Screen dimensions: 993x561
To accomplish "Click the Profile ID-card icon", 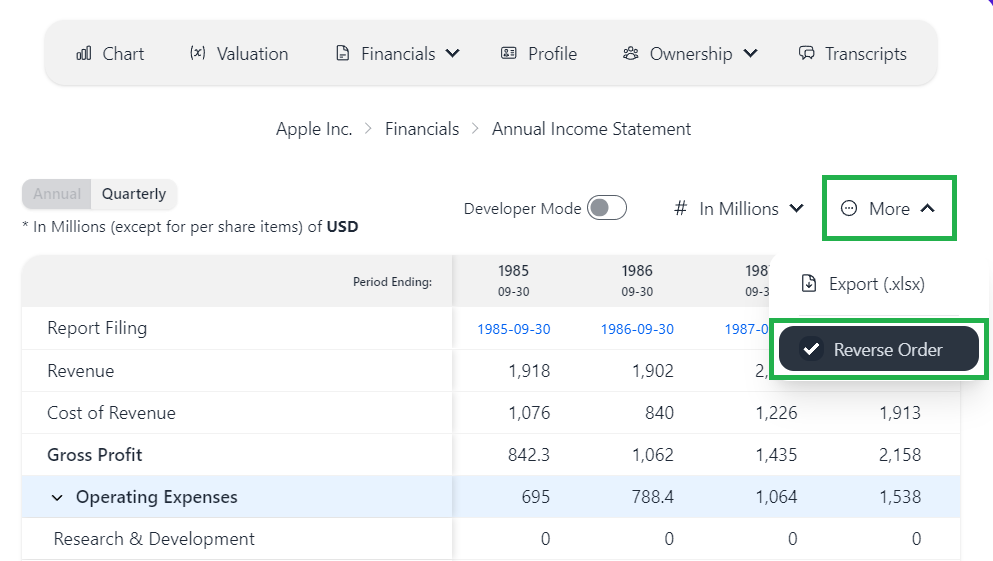I will click(x=509, y=53).
